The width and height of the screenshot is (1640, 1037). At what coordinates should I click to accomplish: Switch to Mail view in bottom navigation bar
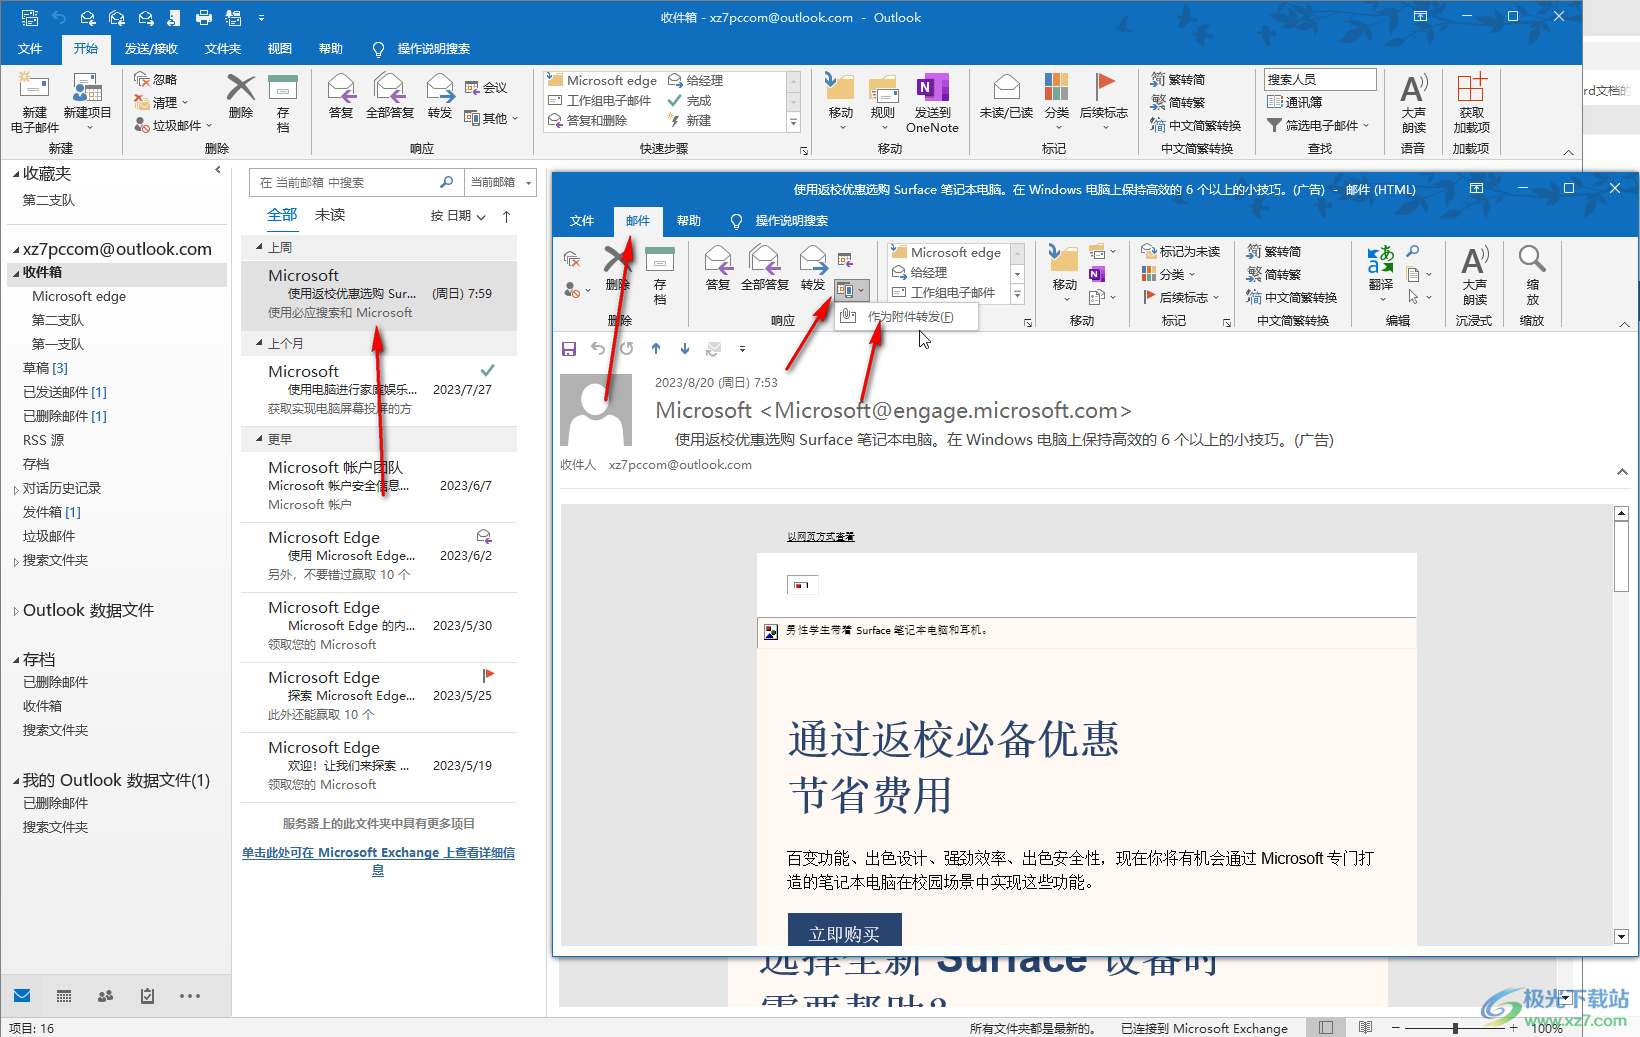[22, 996]
